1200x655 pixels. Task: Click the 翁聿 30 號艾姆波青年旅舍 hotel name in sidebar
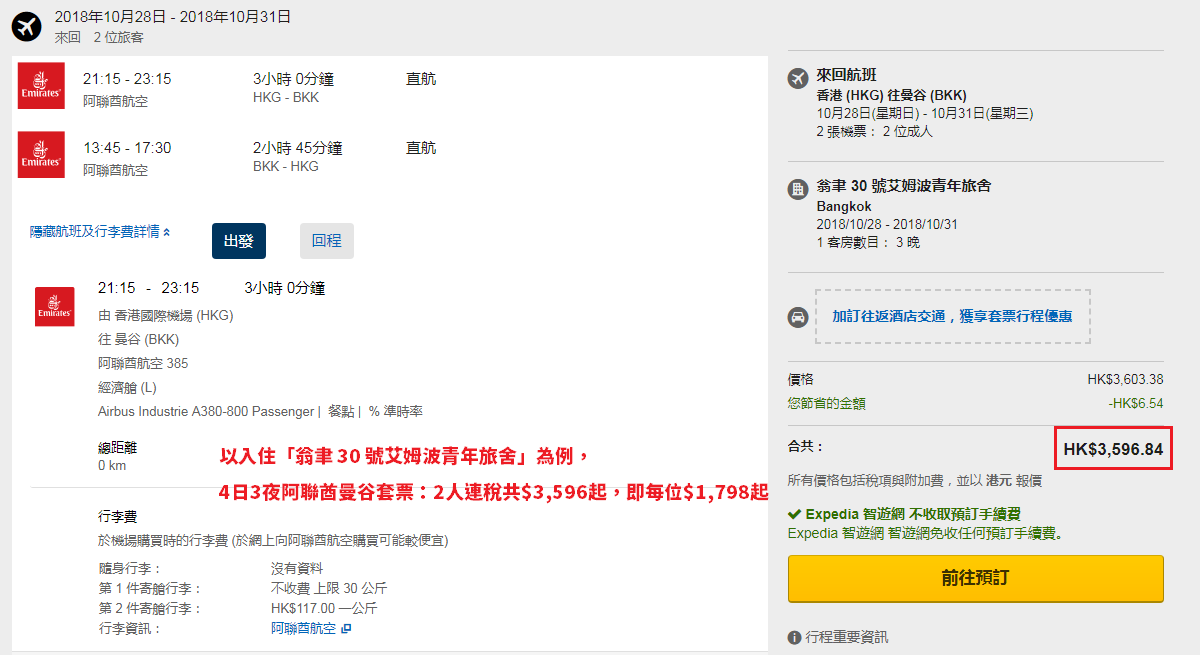[x=904, y=186]
